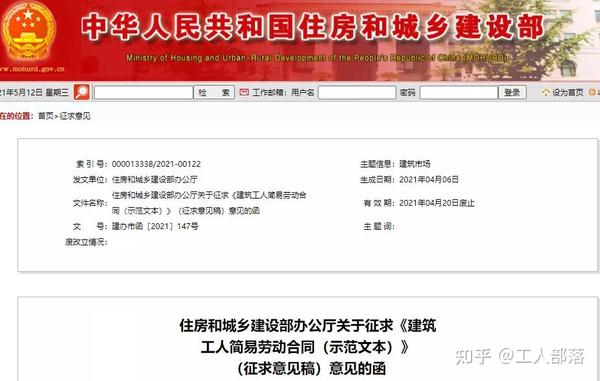Go to 首页 in breadcrumb
This screenshot has width=600, height=381.
pos(46,116)
